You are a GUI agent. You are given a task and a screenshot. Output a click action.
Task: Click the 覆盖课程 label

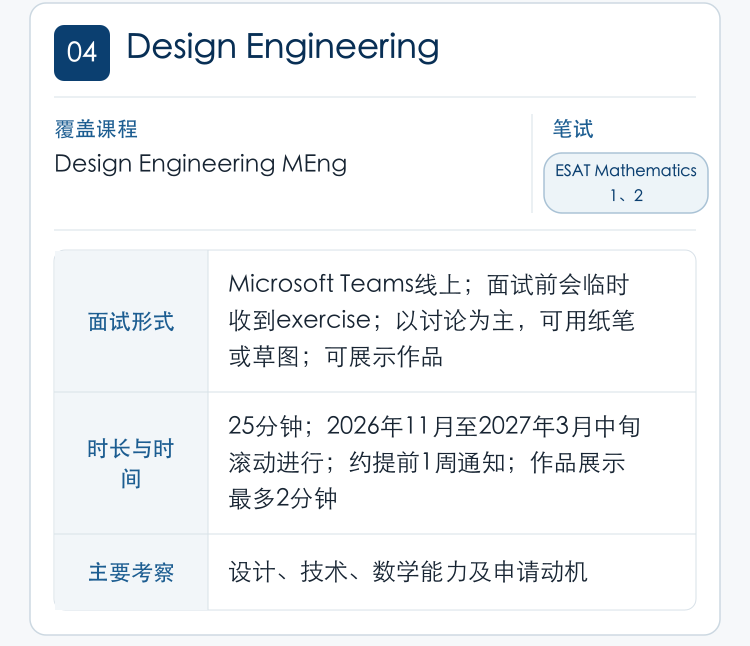pyautogui.click(x=96, y=129)
